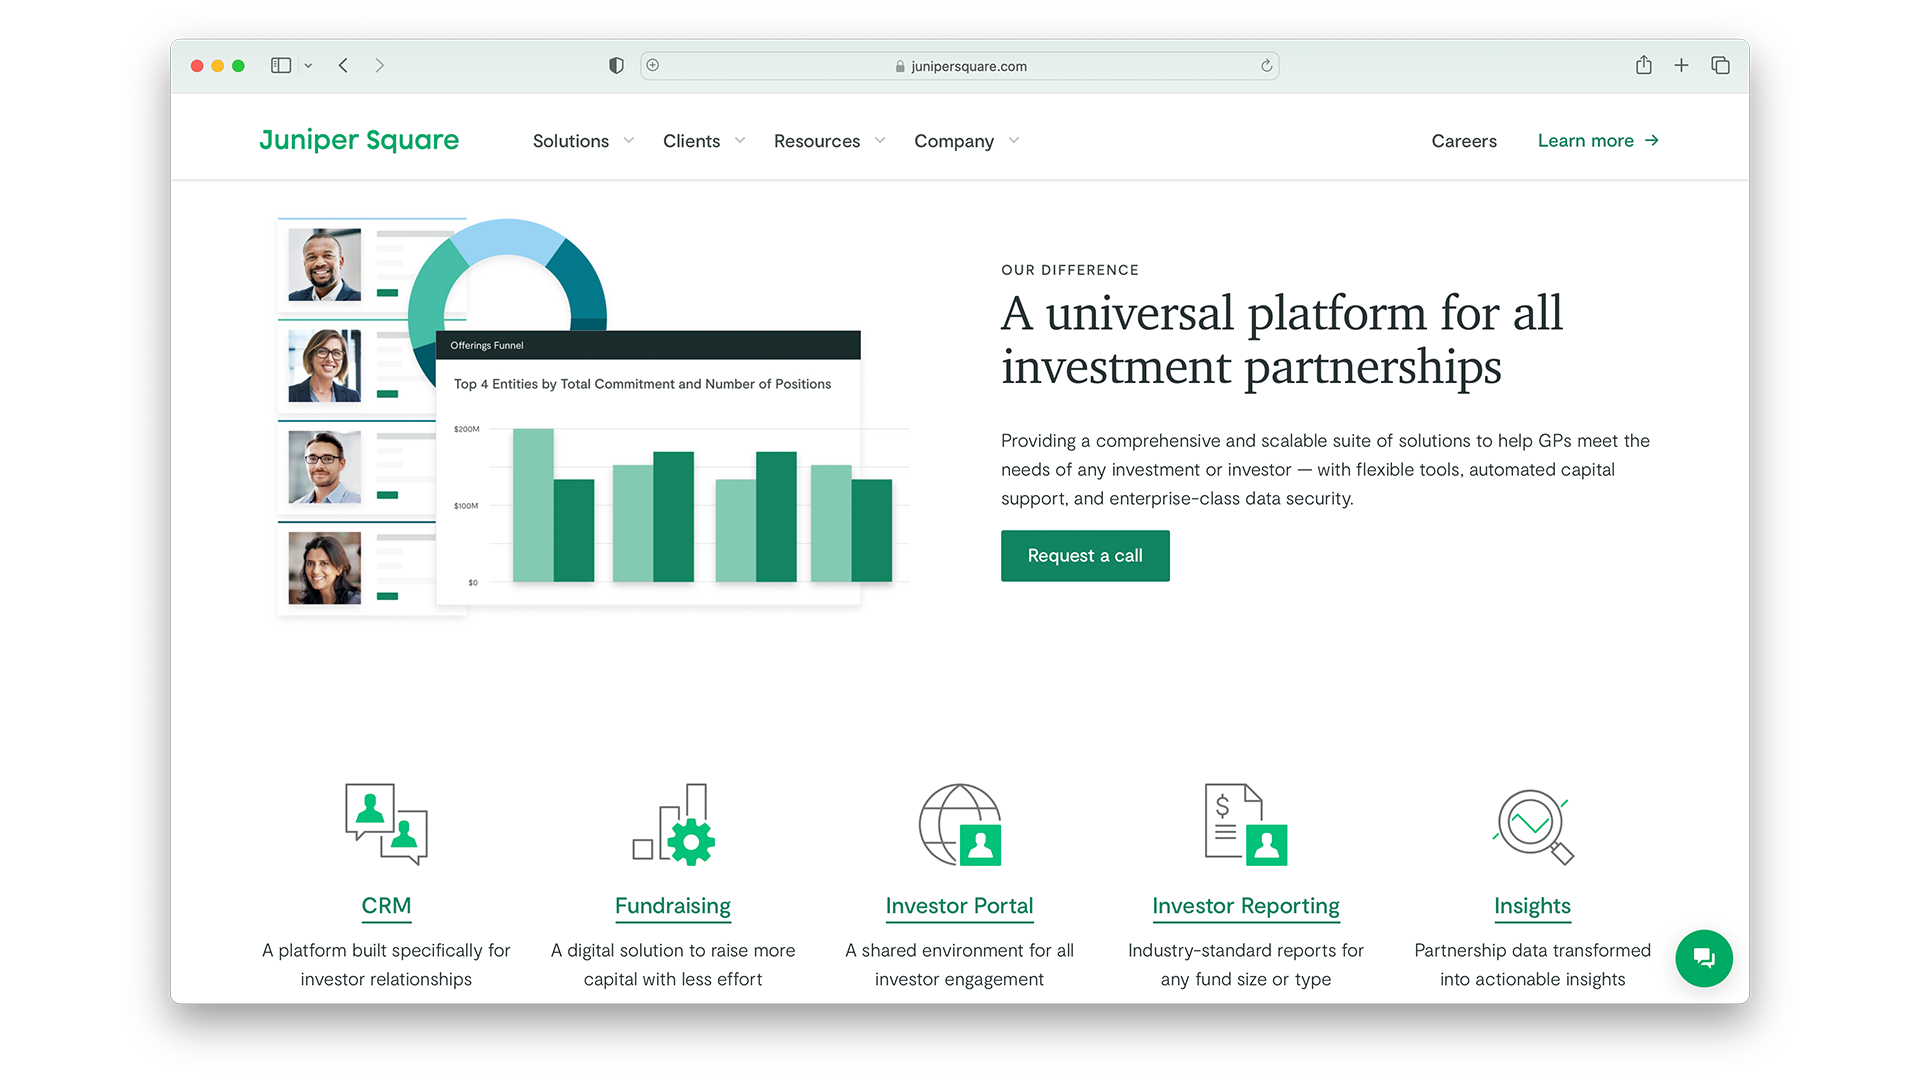Click the Investor Portal globe icon
This screenshot has height=1080, width=1920.
(x=960, y=824)
